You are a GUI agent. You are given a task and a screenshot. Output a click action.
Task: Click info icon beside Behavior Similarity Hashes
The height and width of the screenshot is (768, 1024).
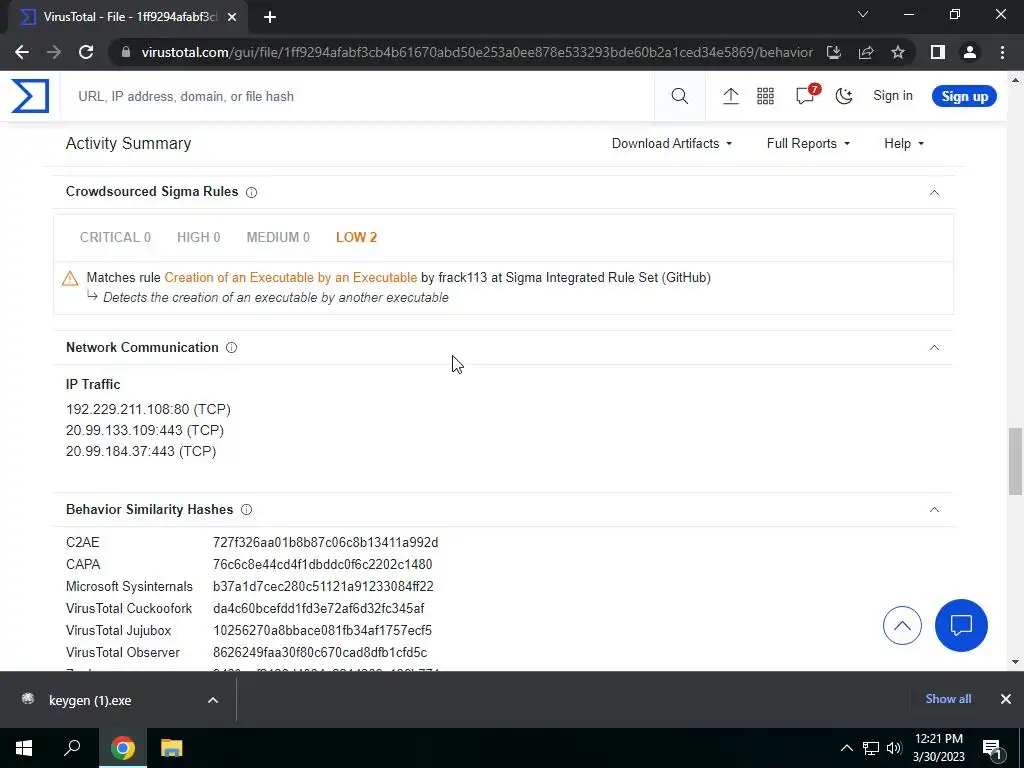[x=246, y=509]
